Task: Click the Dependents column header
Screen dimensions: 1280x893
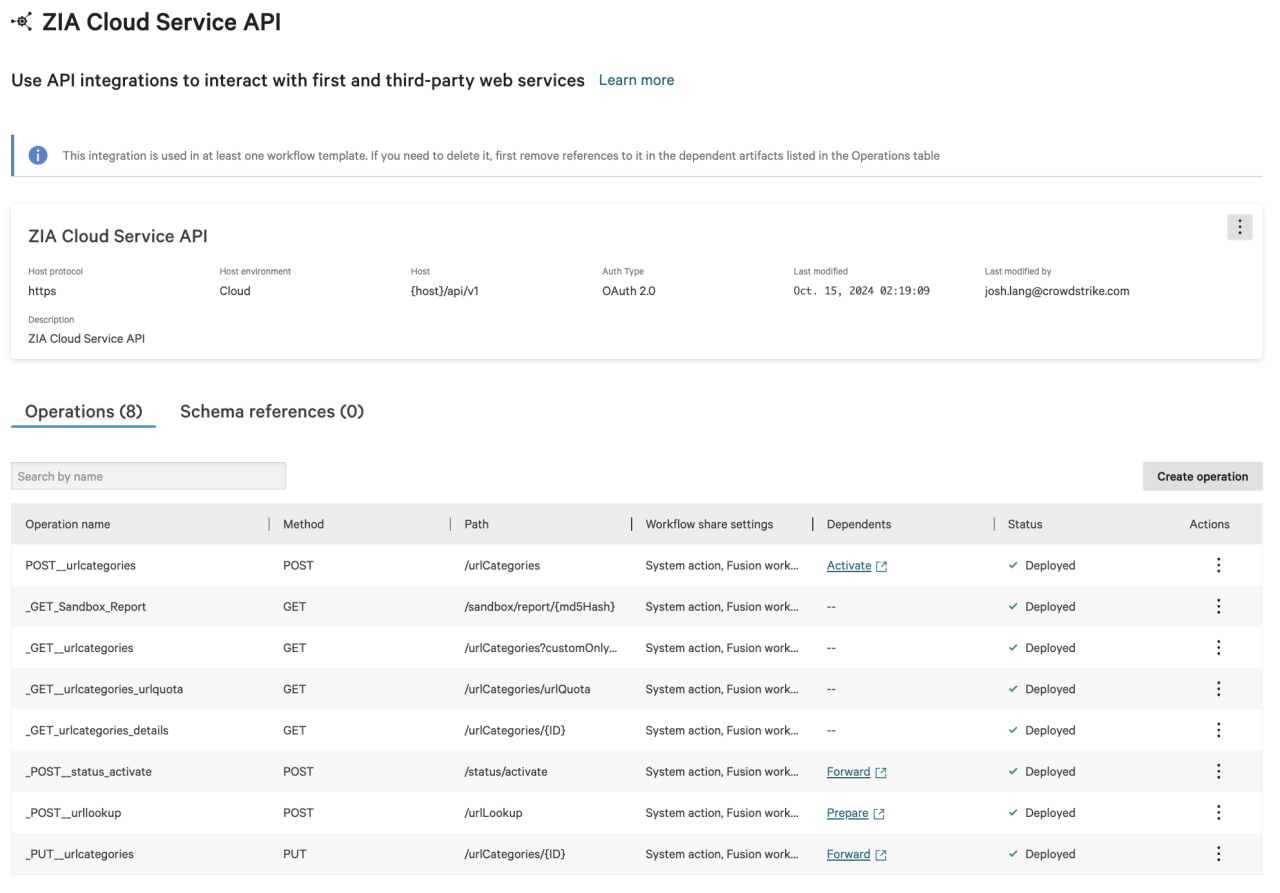Action: pos(859,524)
